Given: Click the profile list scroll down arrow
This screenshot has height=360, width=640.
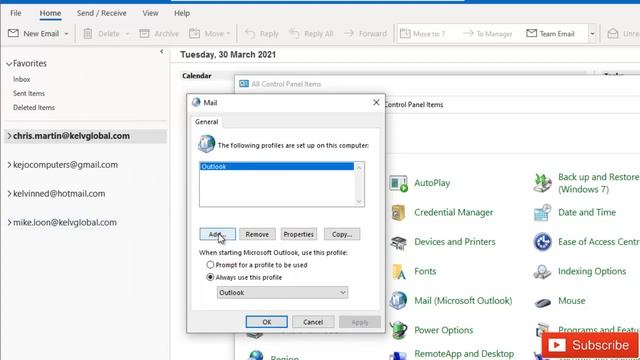Looking at the screenshot, I should click(x=359, y=201).
